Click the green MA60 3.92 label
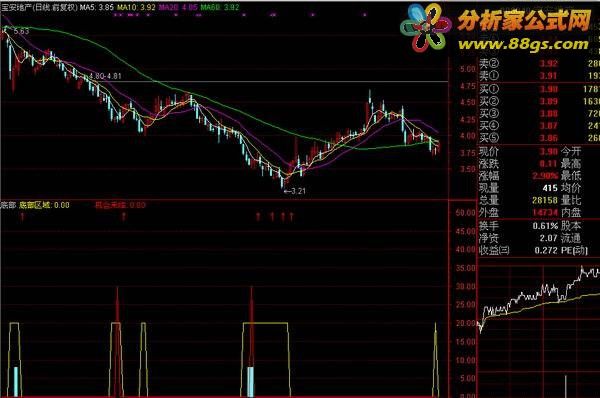The height and width of the screenshot is (398, 600). click(220, 7)
